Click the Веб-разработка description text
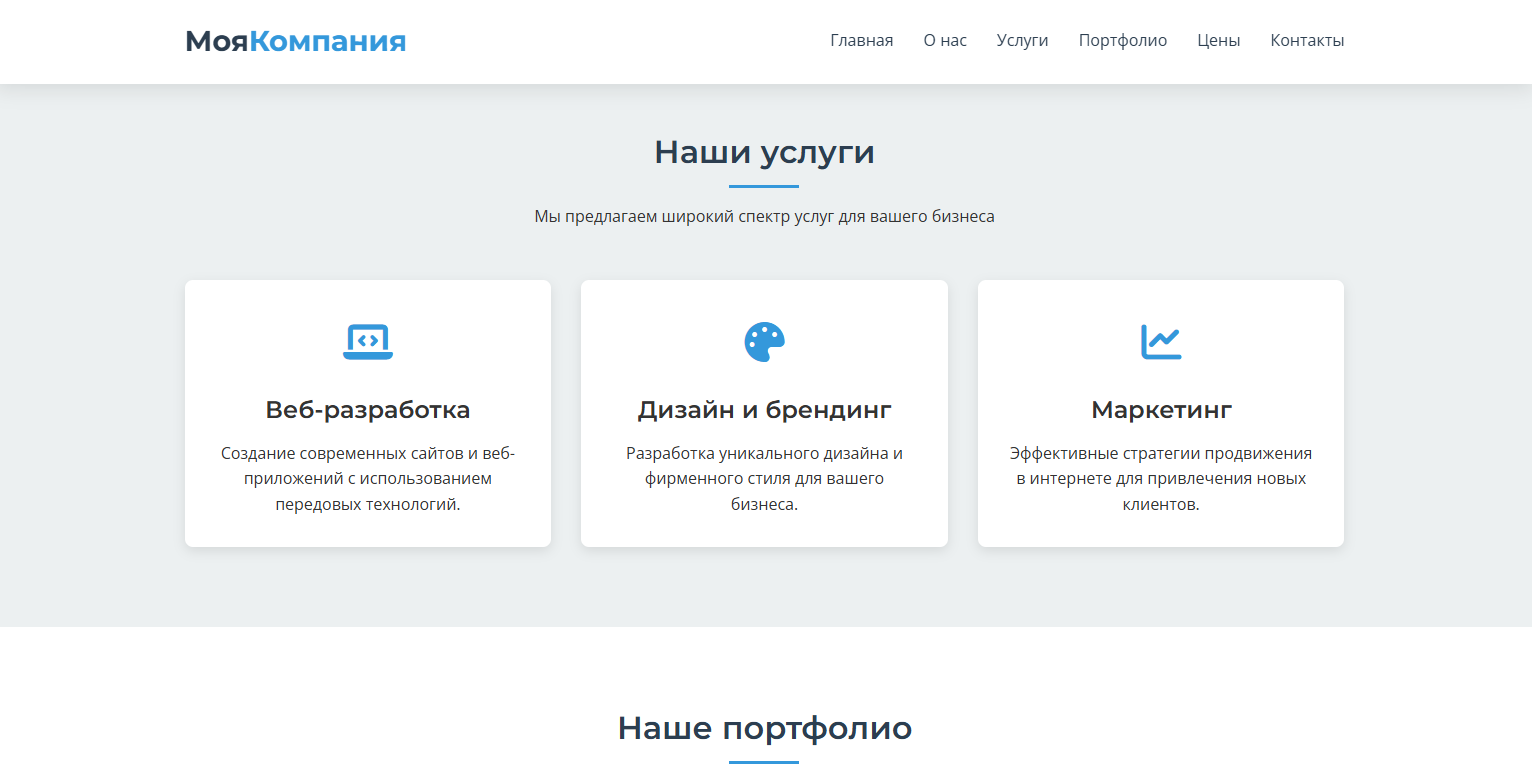Image resolution: width=1532 pixels, height=772 pixels. click(x=367, y=479)
